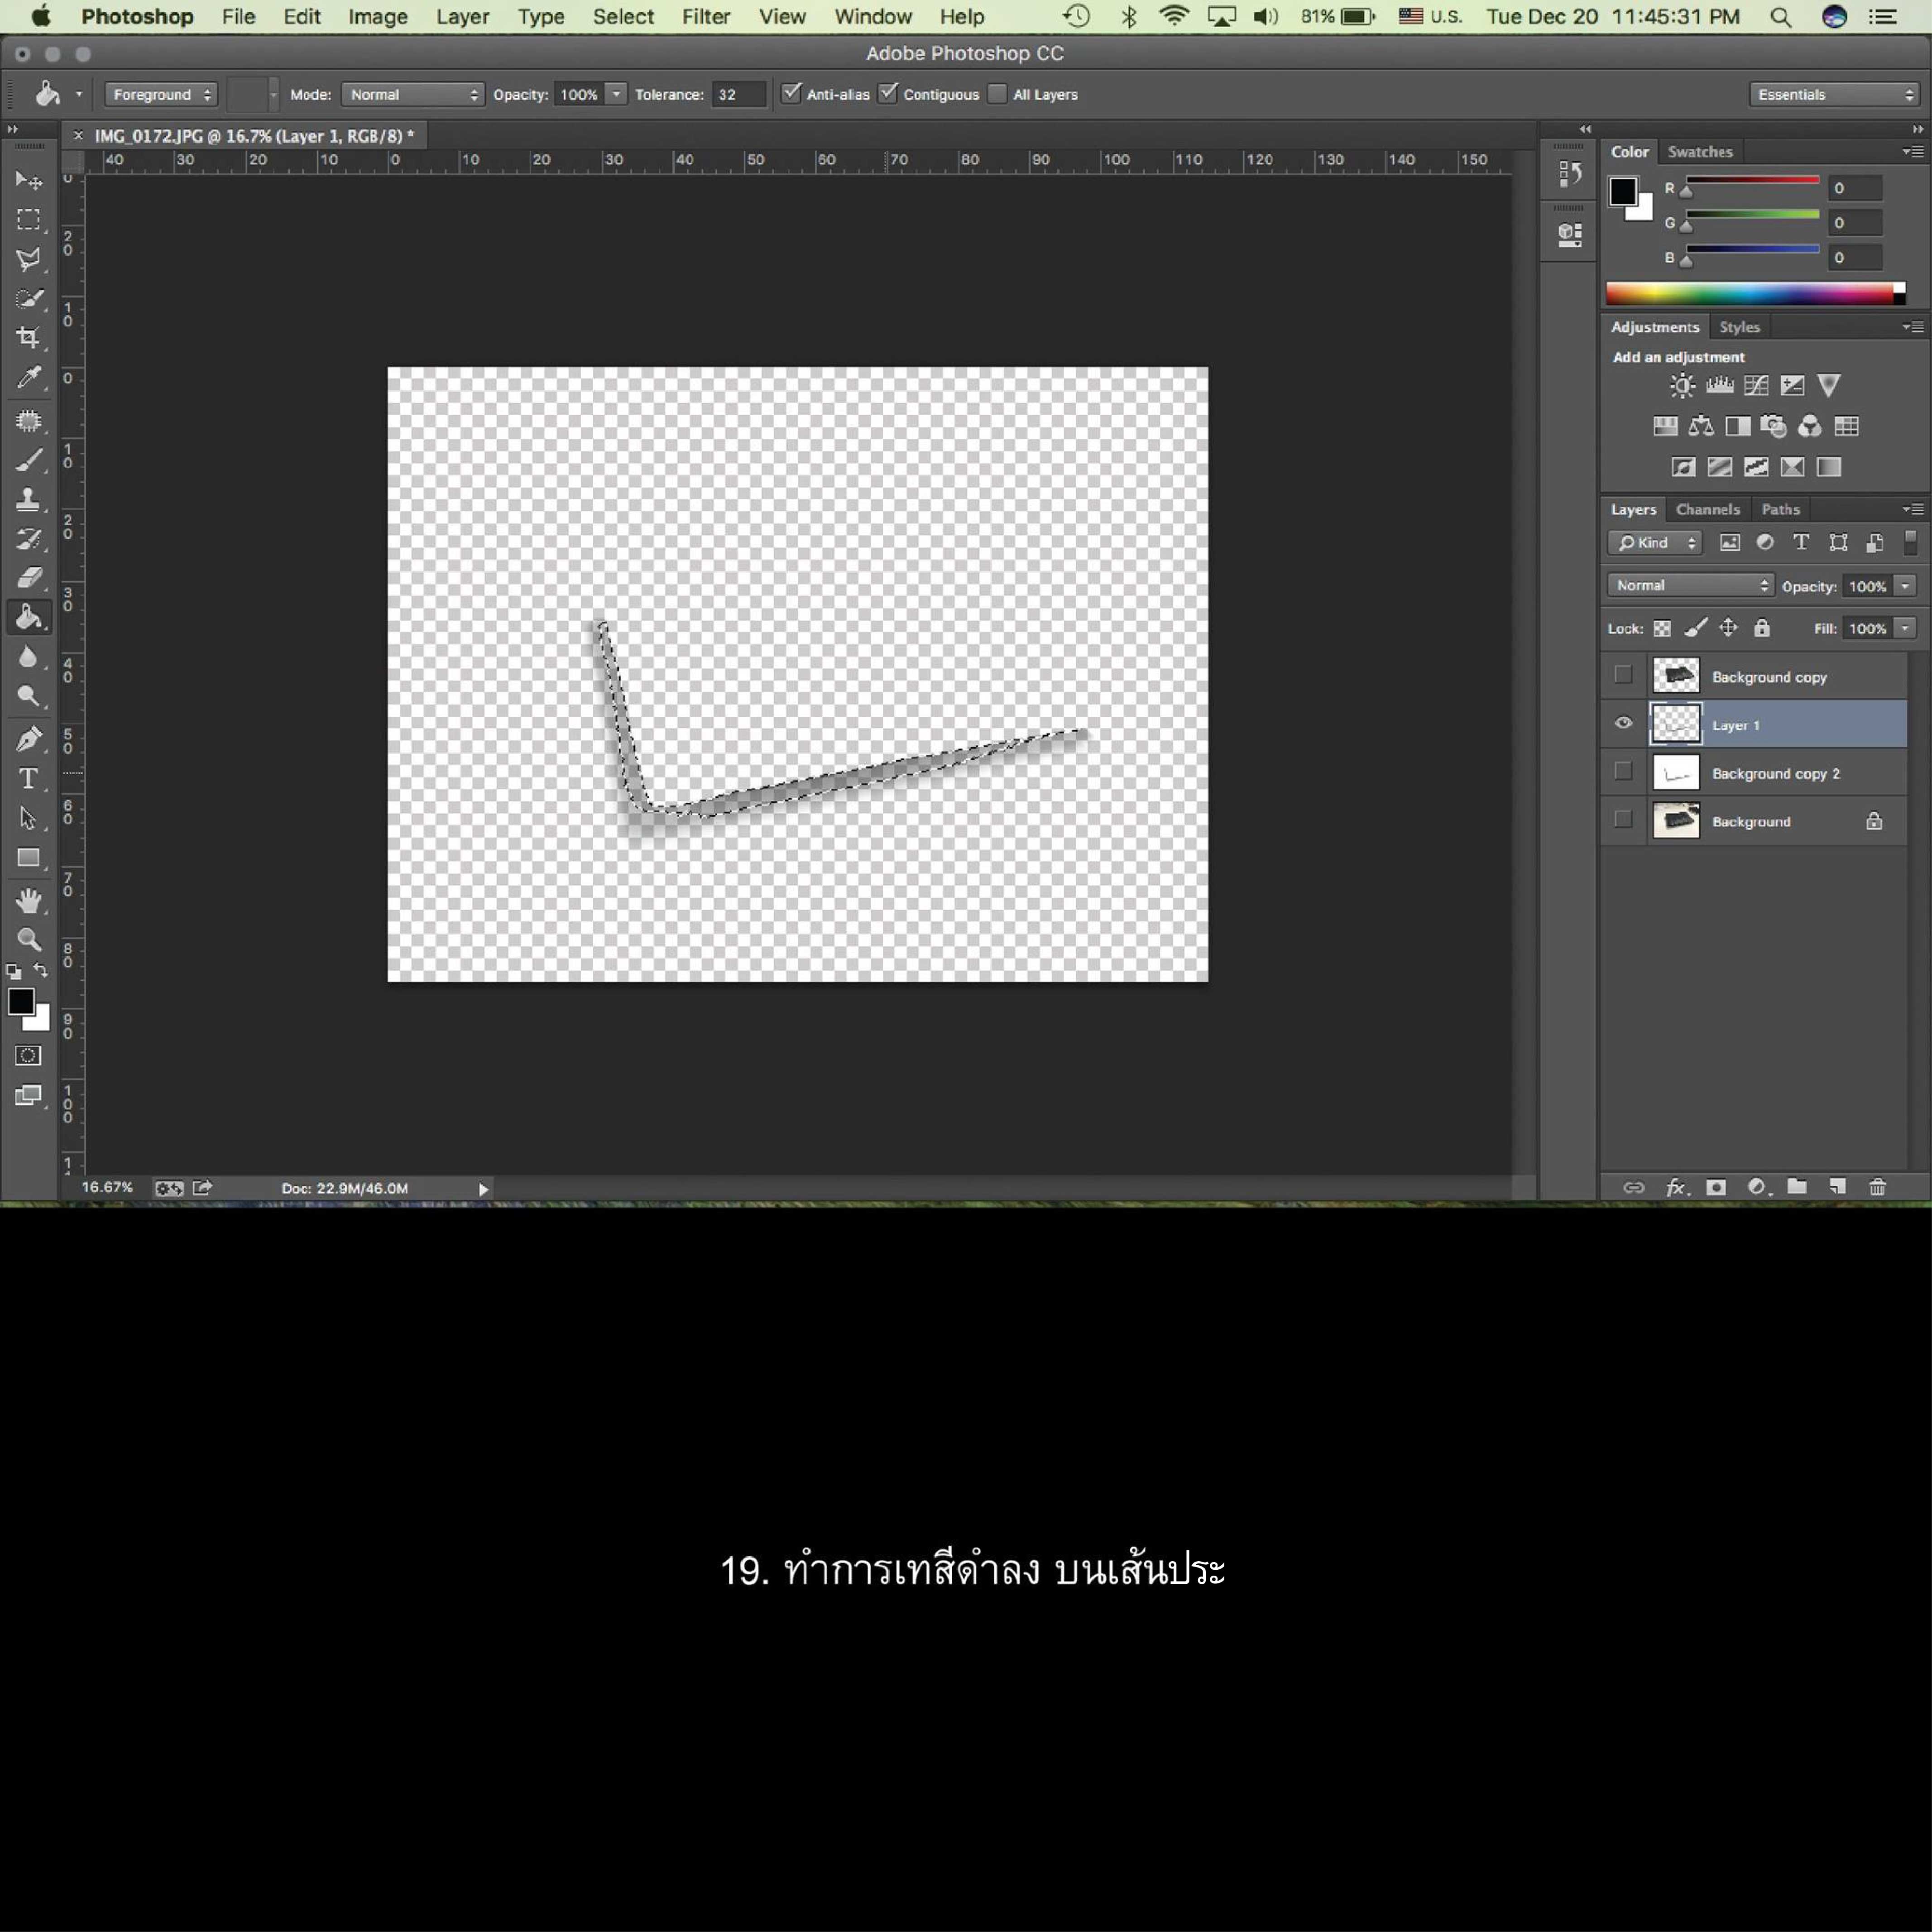Select the Zoom tool

[x=28, y=940]
